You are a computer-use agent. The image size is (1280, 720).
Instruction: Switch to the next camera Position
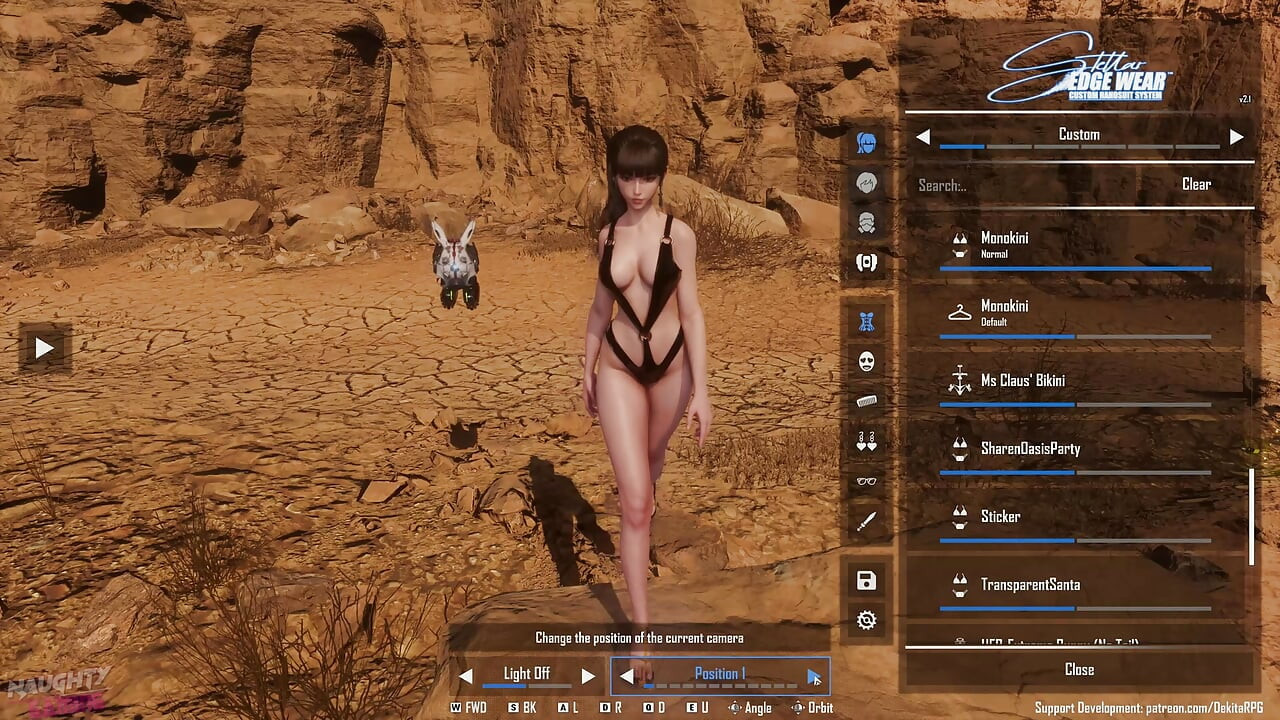click(x=812, y=676)
